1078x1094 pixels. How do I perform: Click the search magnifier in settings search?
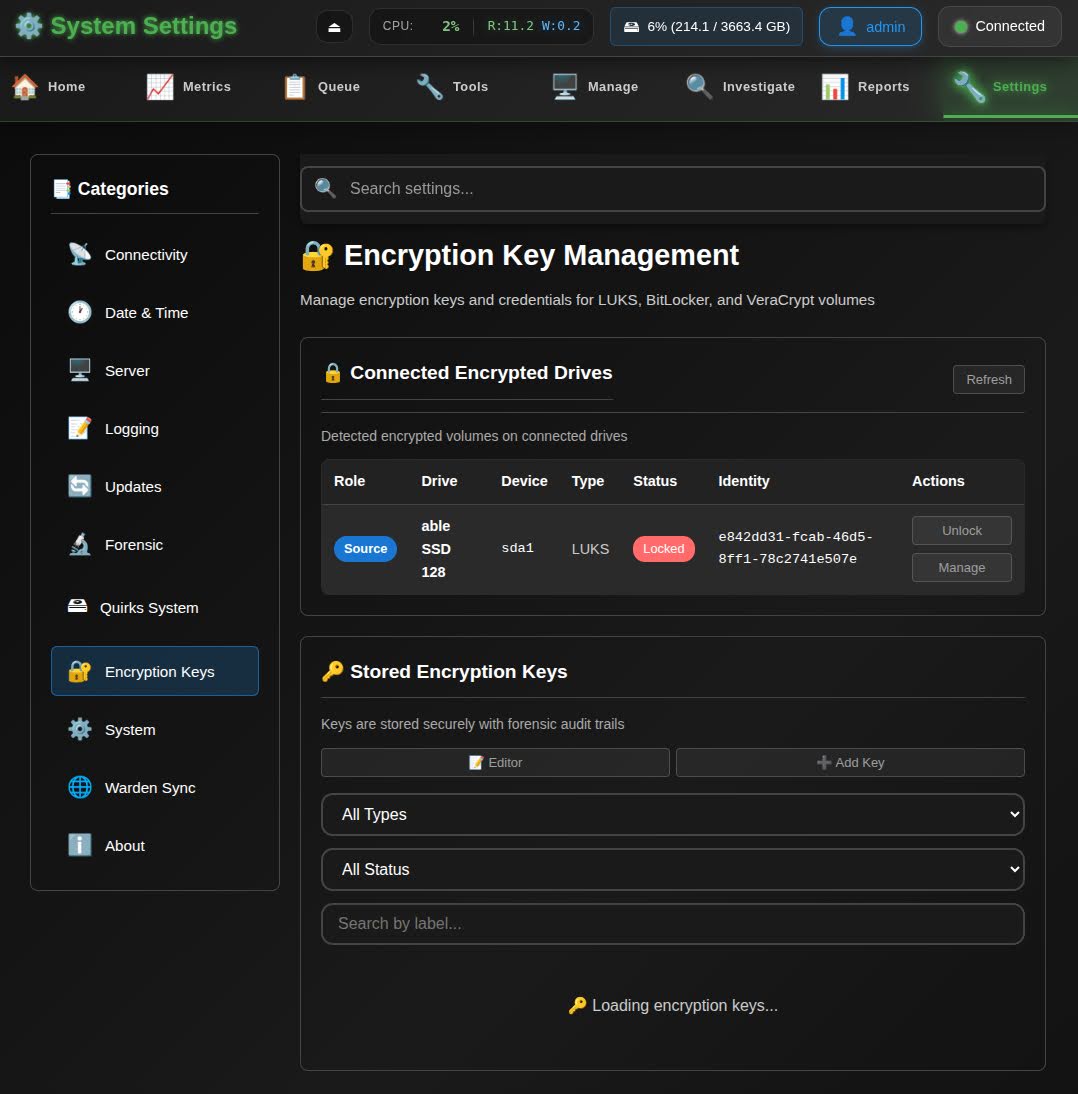click(x=325, y=188)
